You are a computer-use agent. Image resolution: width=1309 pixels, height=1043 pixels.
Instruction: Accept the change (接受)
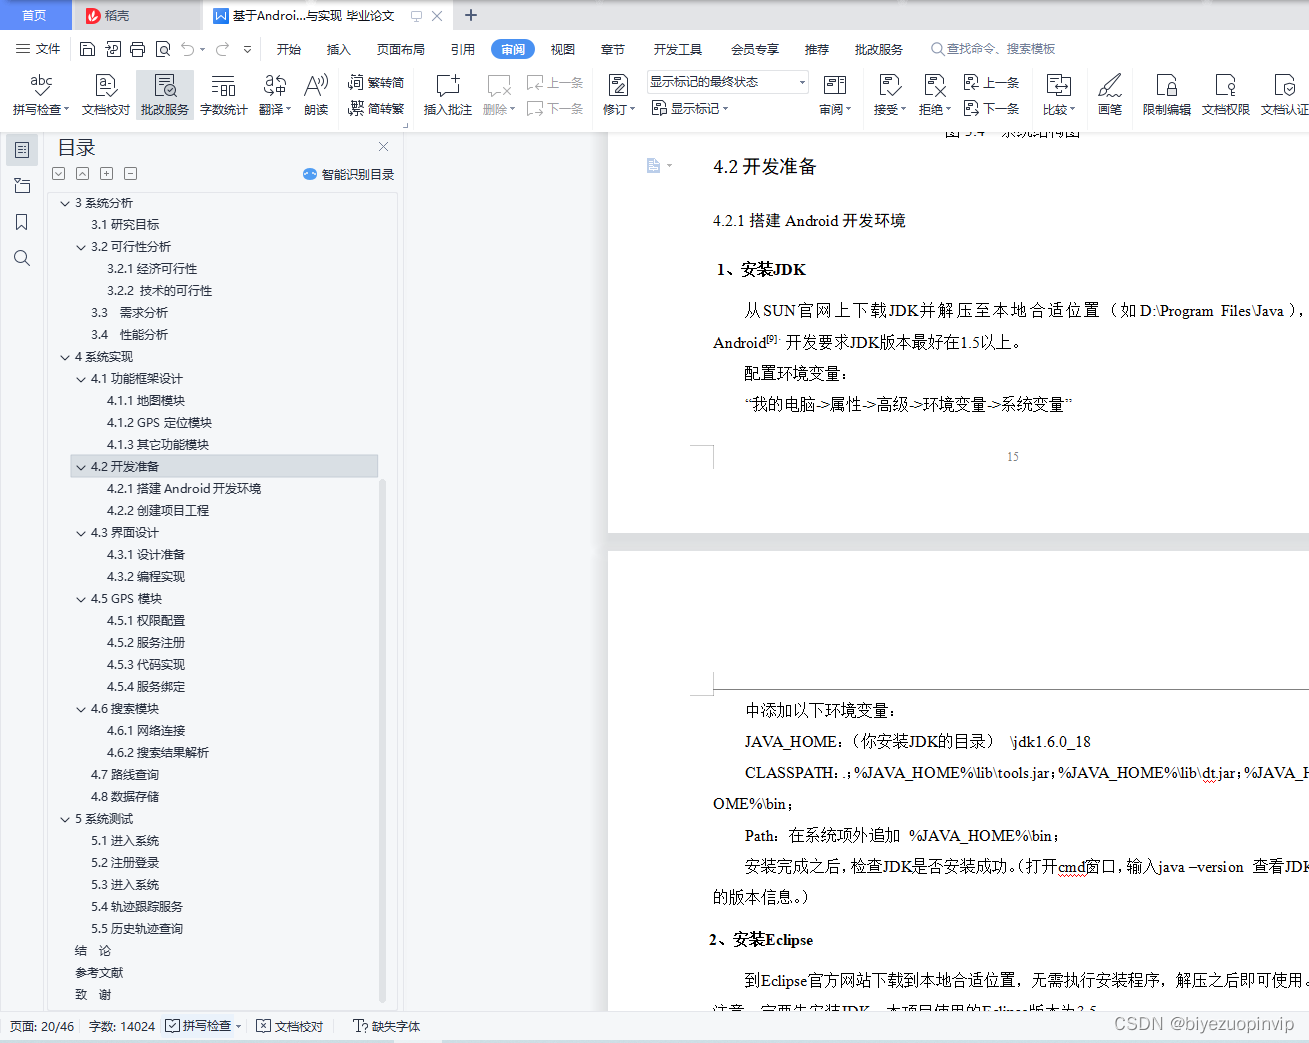tap(889, 95)
